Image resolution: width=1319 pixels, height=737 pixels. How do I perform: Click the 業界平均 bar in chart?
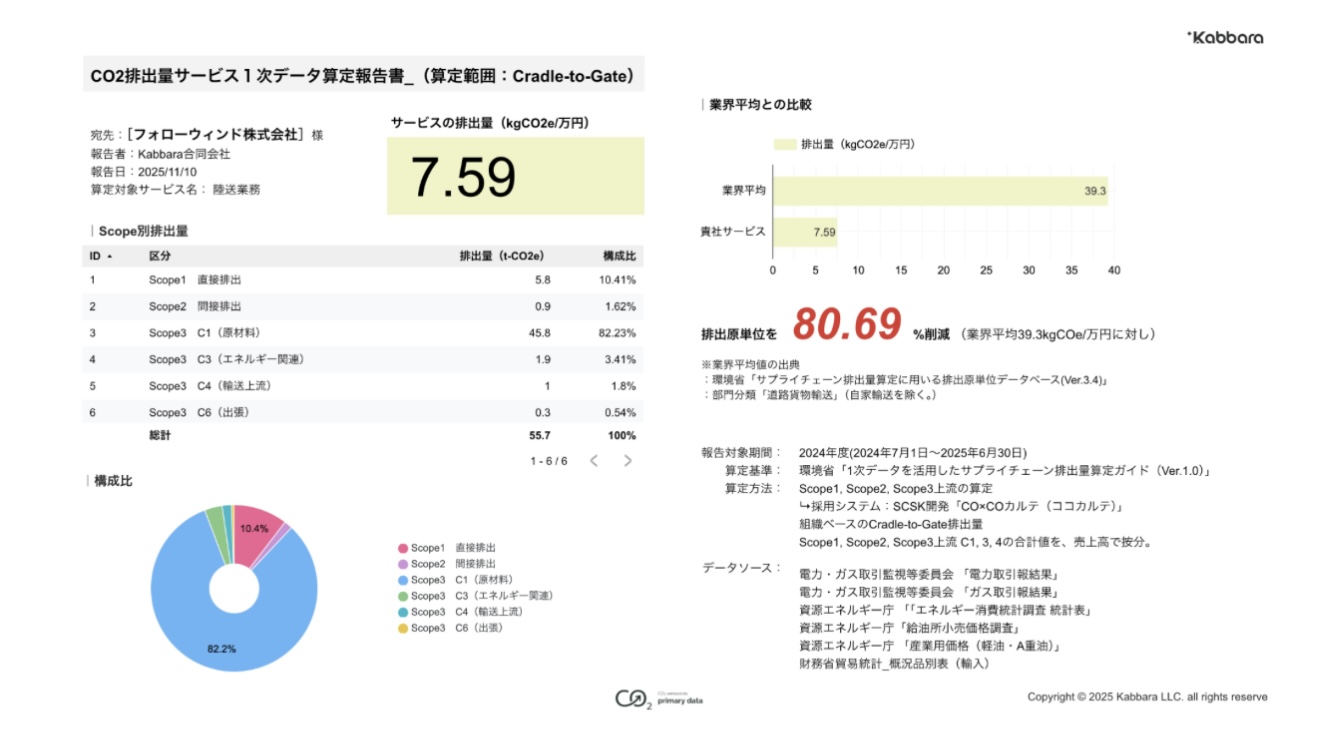click(938, 190)
